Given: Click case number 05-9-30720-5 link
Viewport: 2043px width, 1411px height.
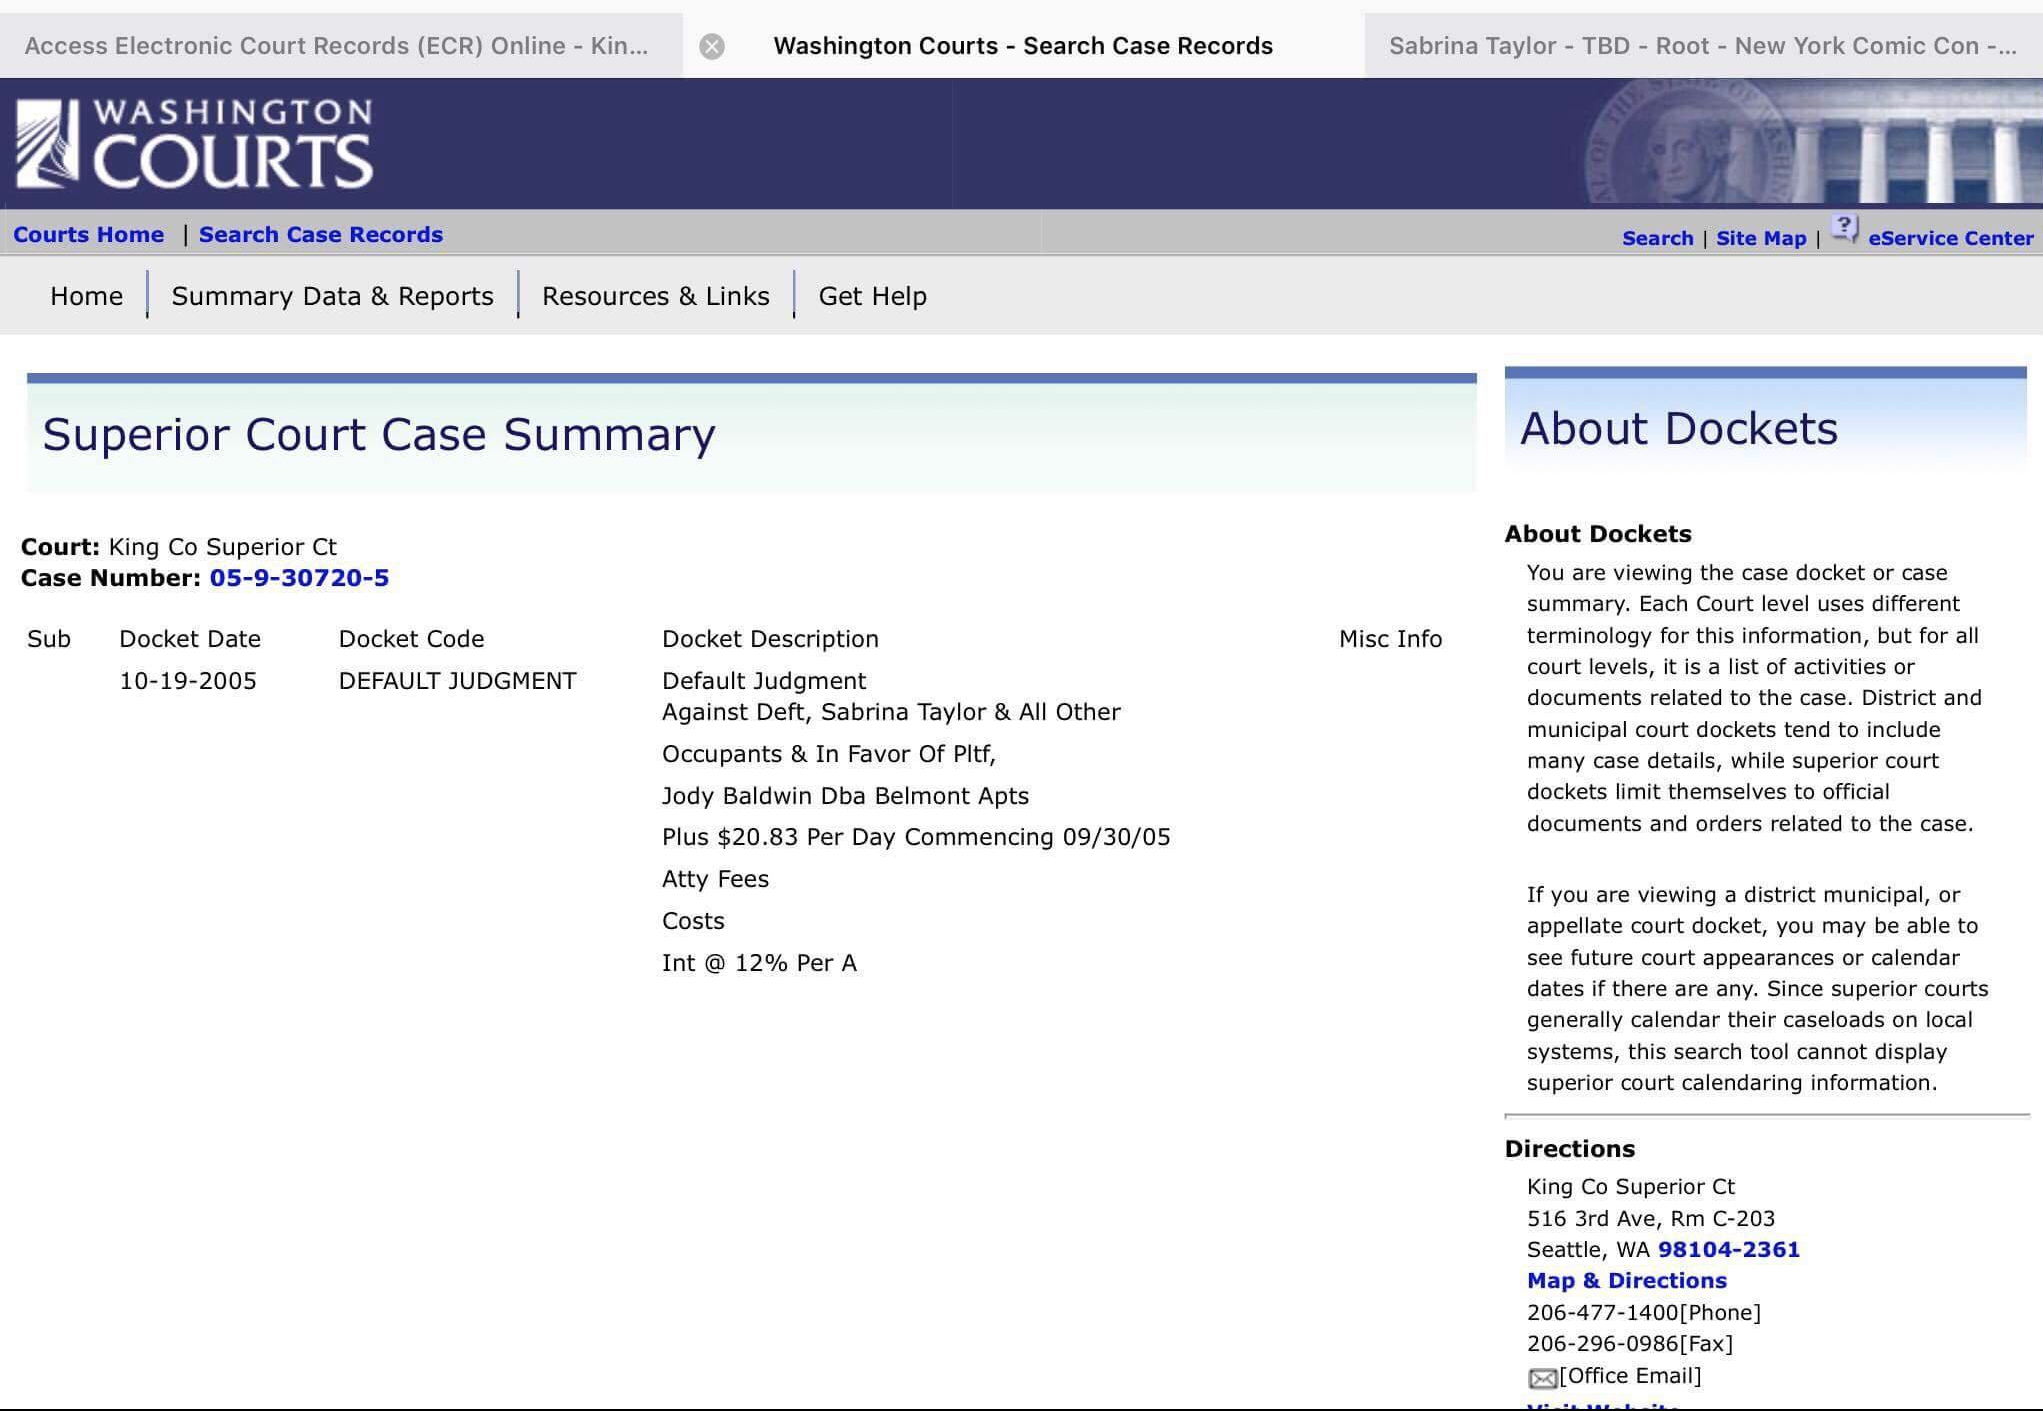Looking at the screenshot, I should point(299,578).
